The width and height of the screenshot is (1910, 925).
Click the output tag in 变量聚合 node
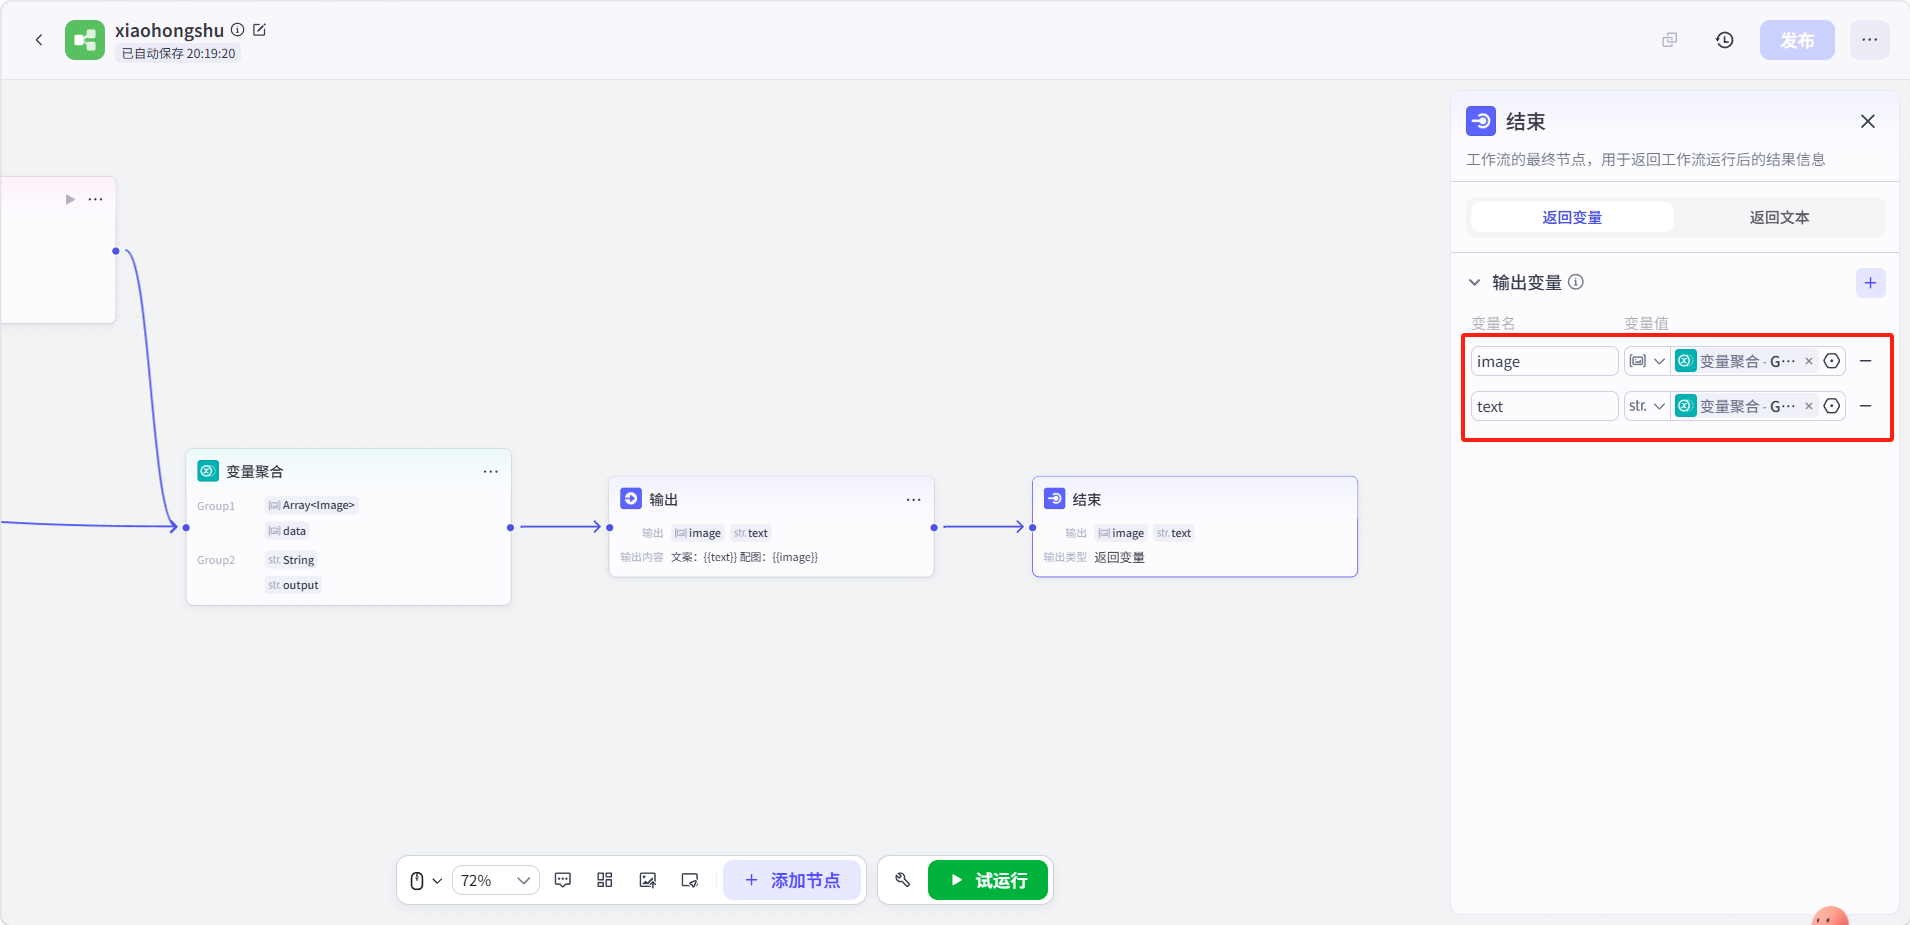pyautogui.click(x=293, y=585)
